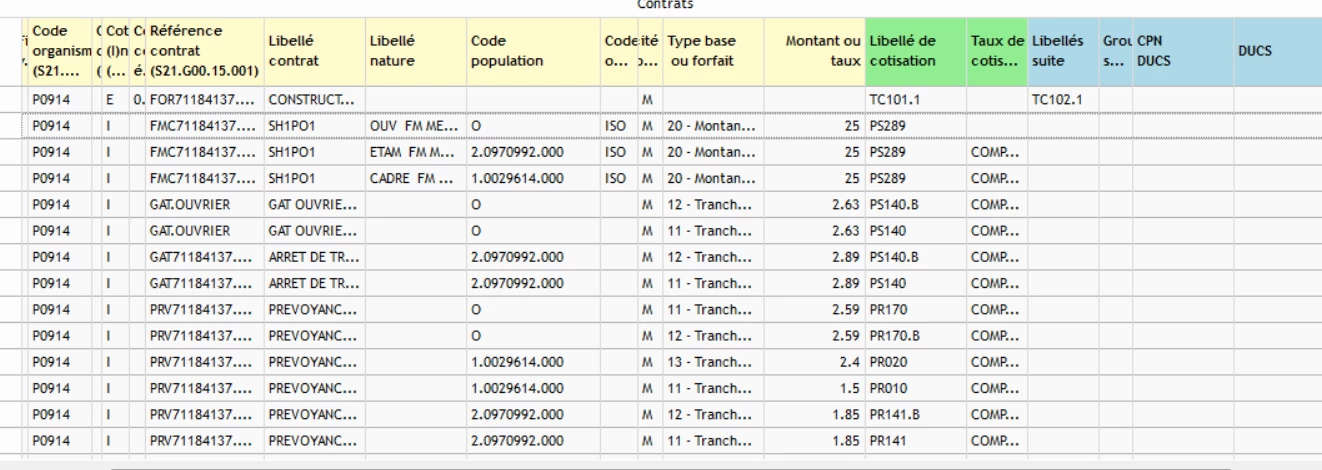Click the Libellé nature column header
This screenshot has height=470, width=1322.
(415, 52)
